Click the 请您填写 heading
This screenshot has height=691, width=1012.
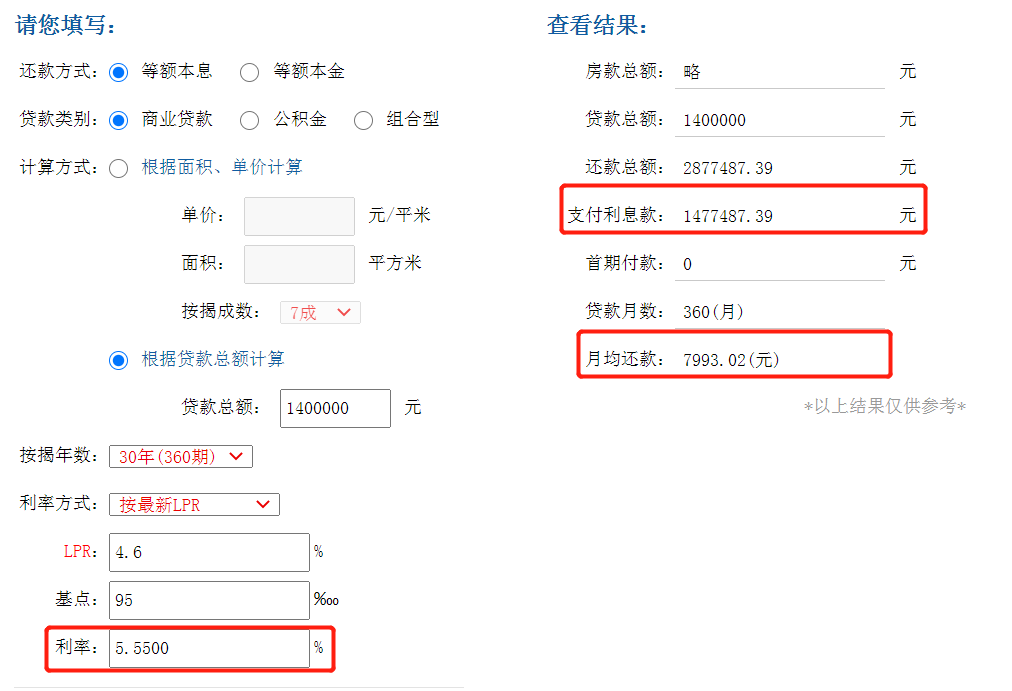[x=66, y=25]
